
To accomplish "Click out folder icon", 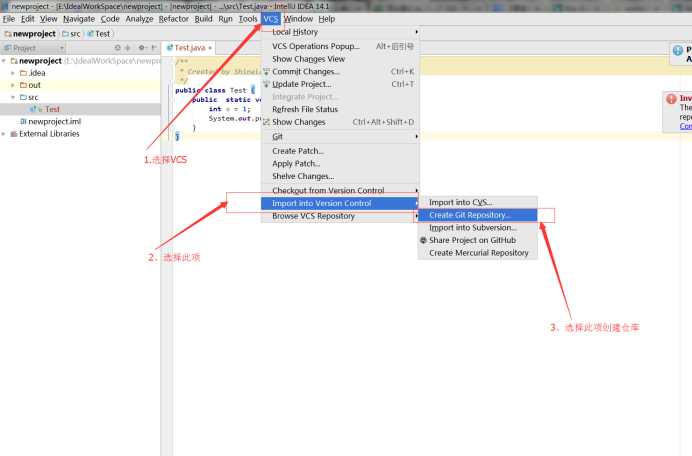I will tap(23, 85).
